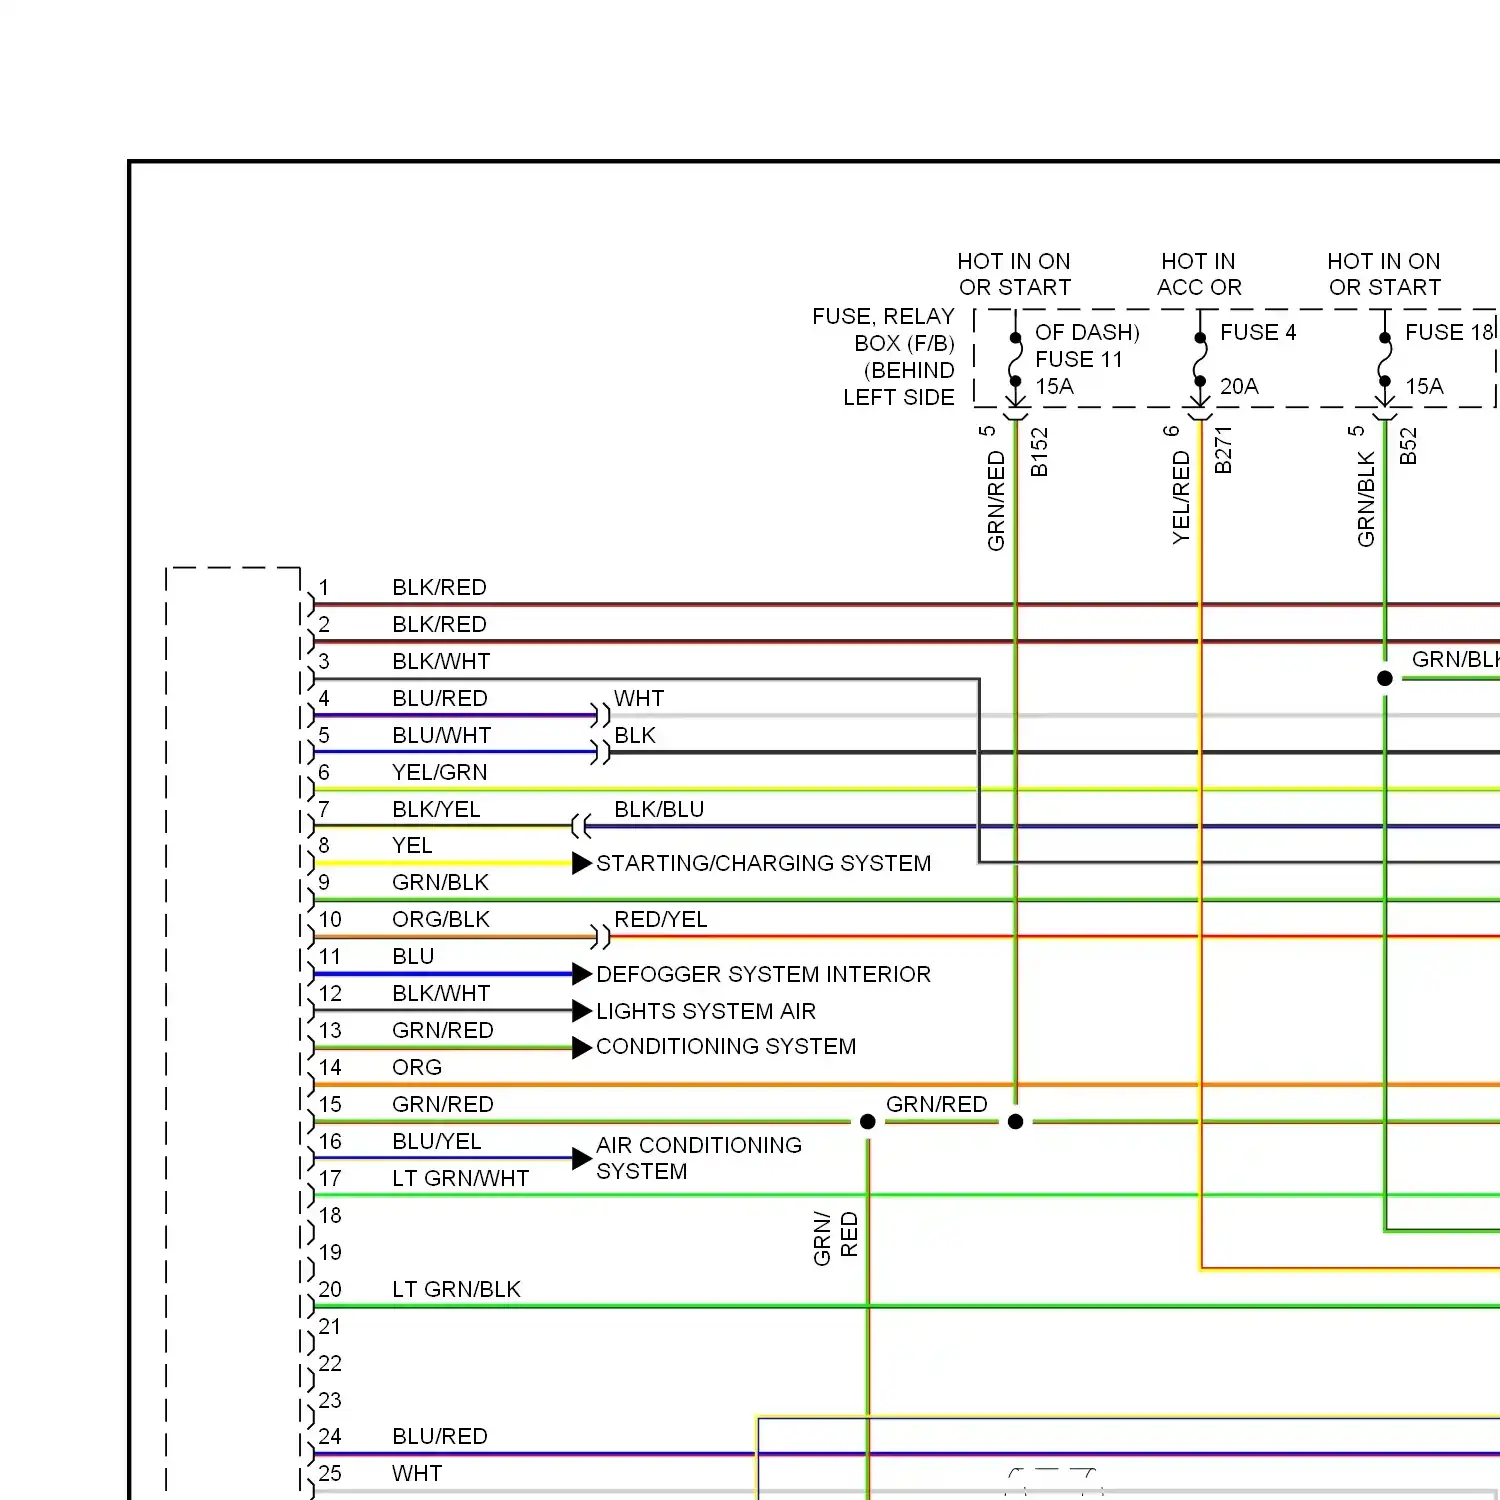Screen dimensions: 1500x1500
Task: Click pin 13 GRN/RED wire label
Action: tap(443, 1030)
